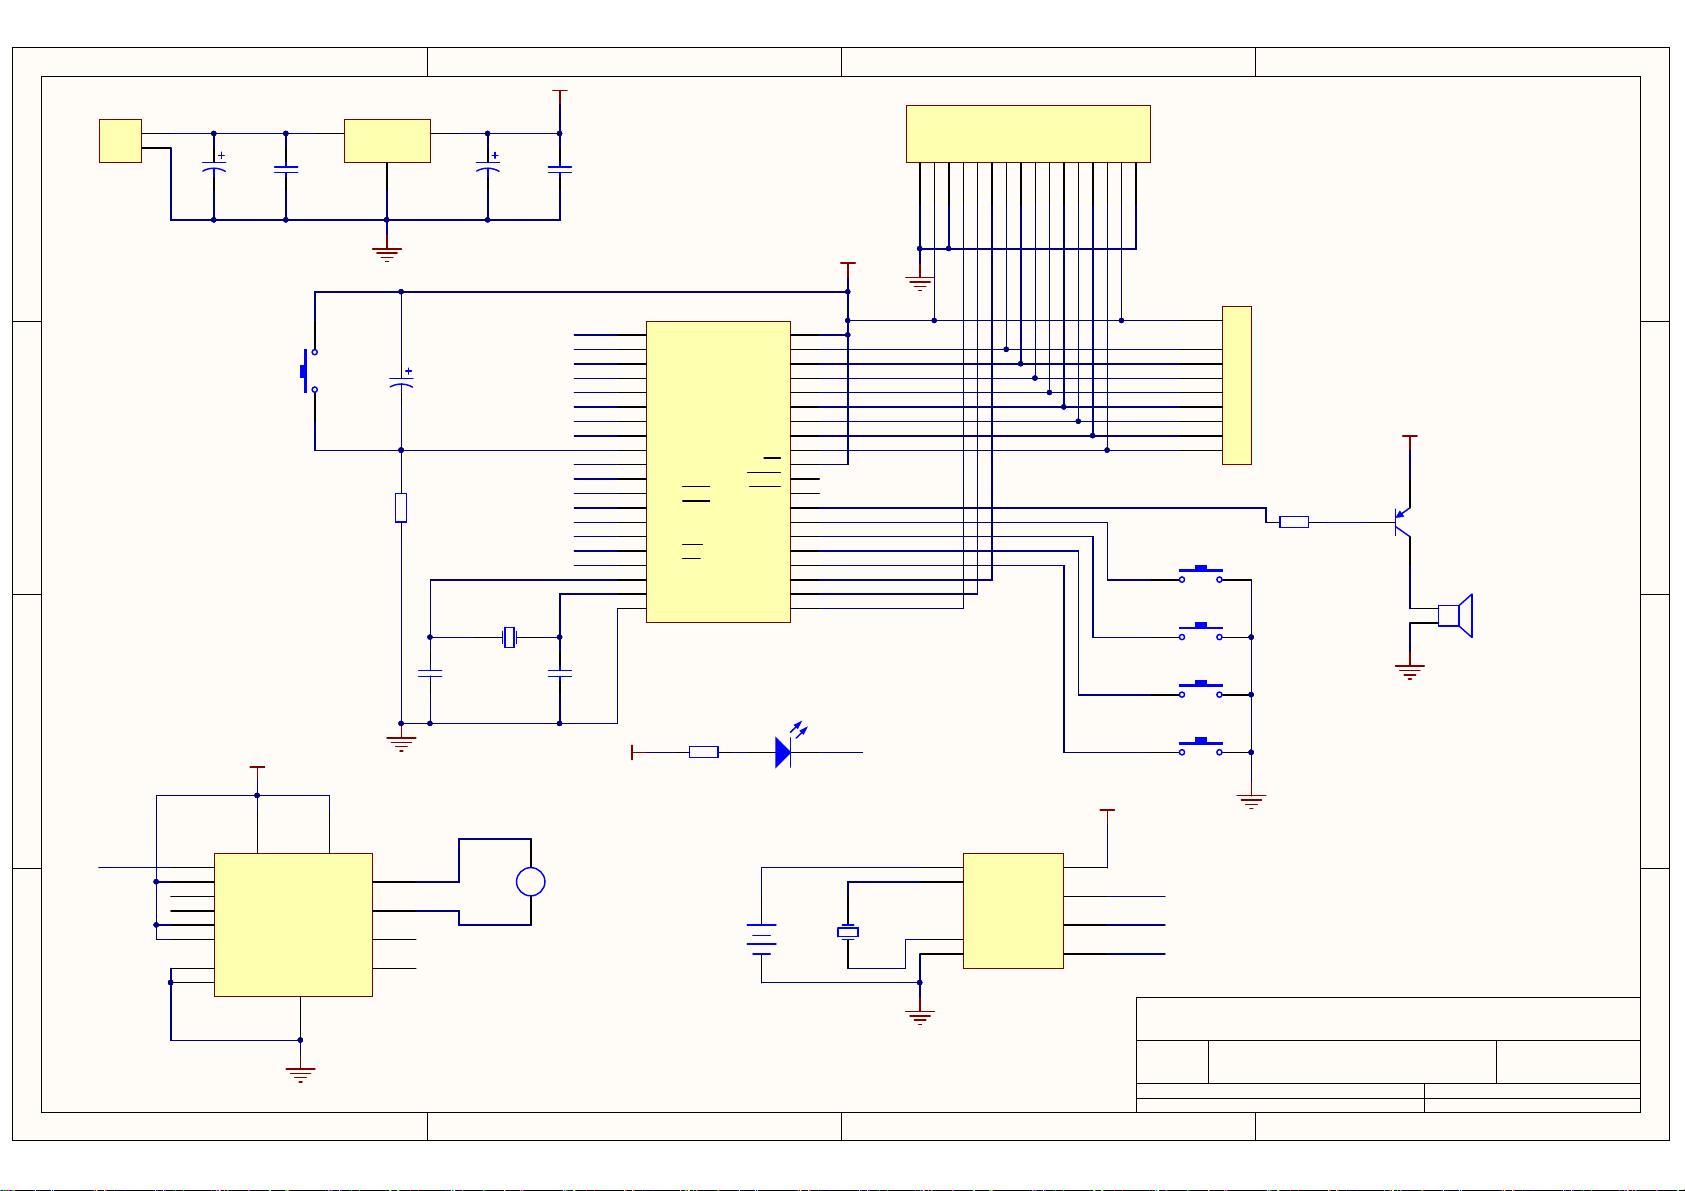This screenshot has width=1685, height=1191.
Task: Click the polarized capacitor beside the reset switch
Action: click(x=401, y=378)
